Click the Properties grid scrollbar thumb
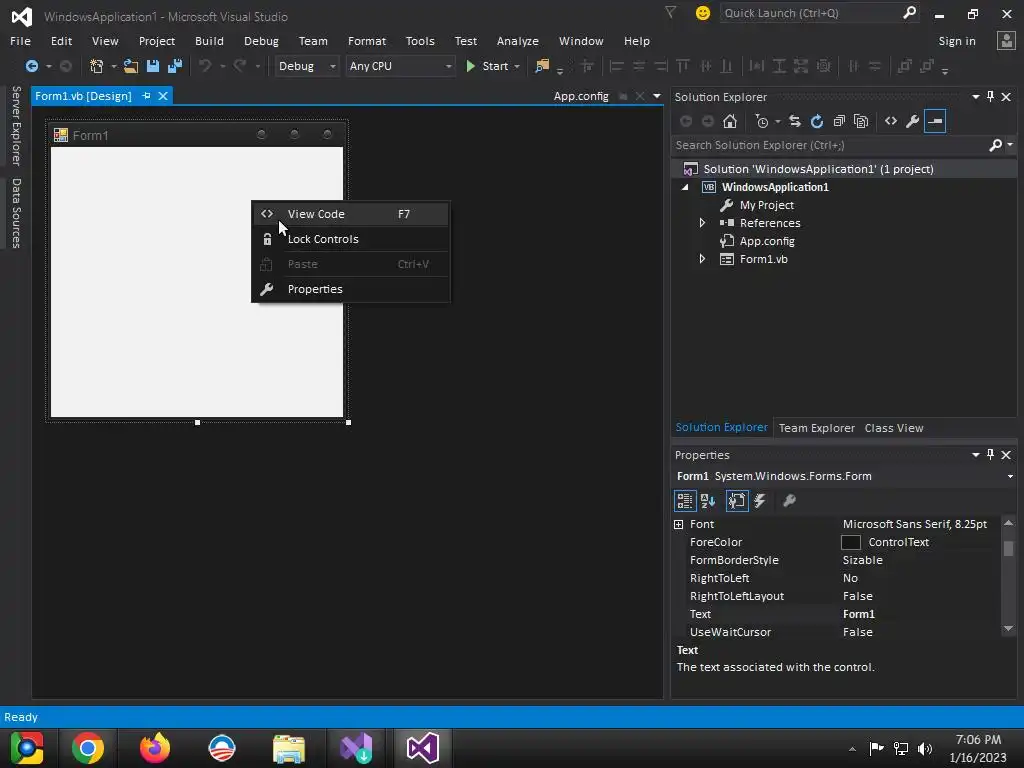This screenshot has width=1024, height=768. (1009, 549)
